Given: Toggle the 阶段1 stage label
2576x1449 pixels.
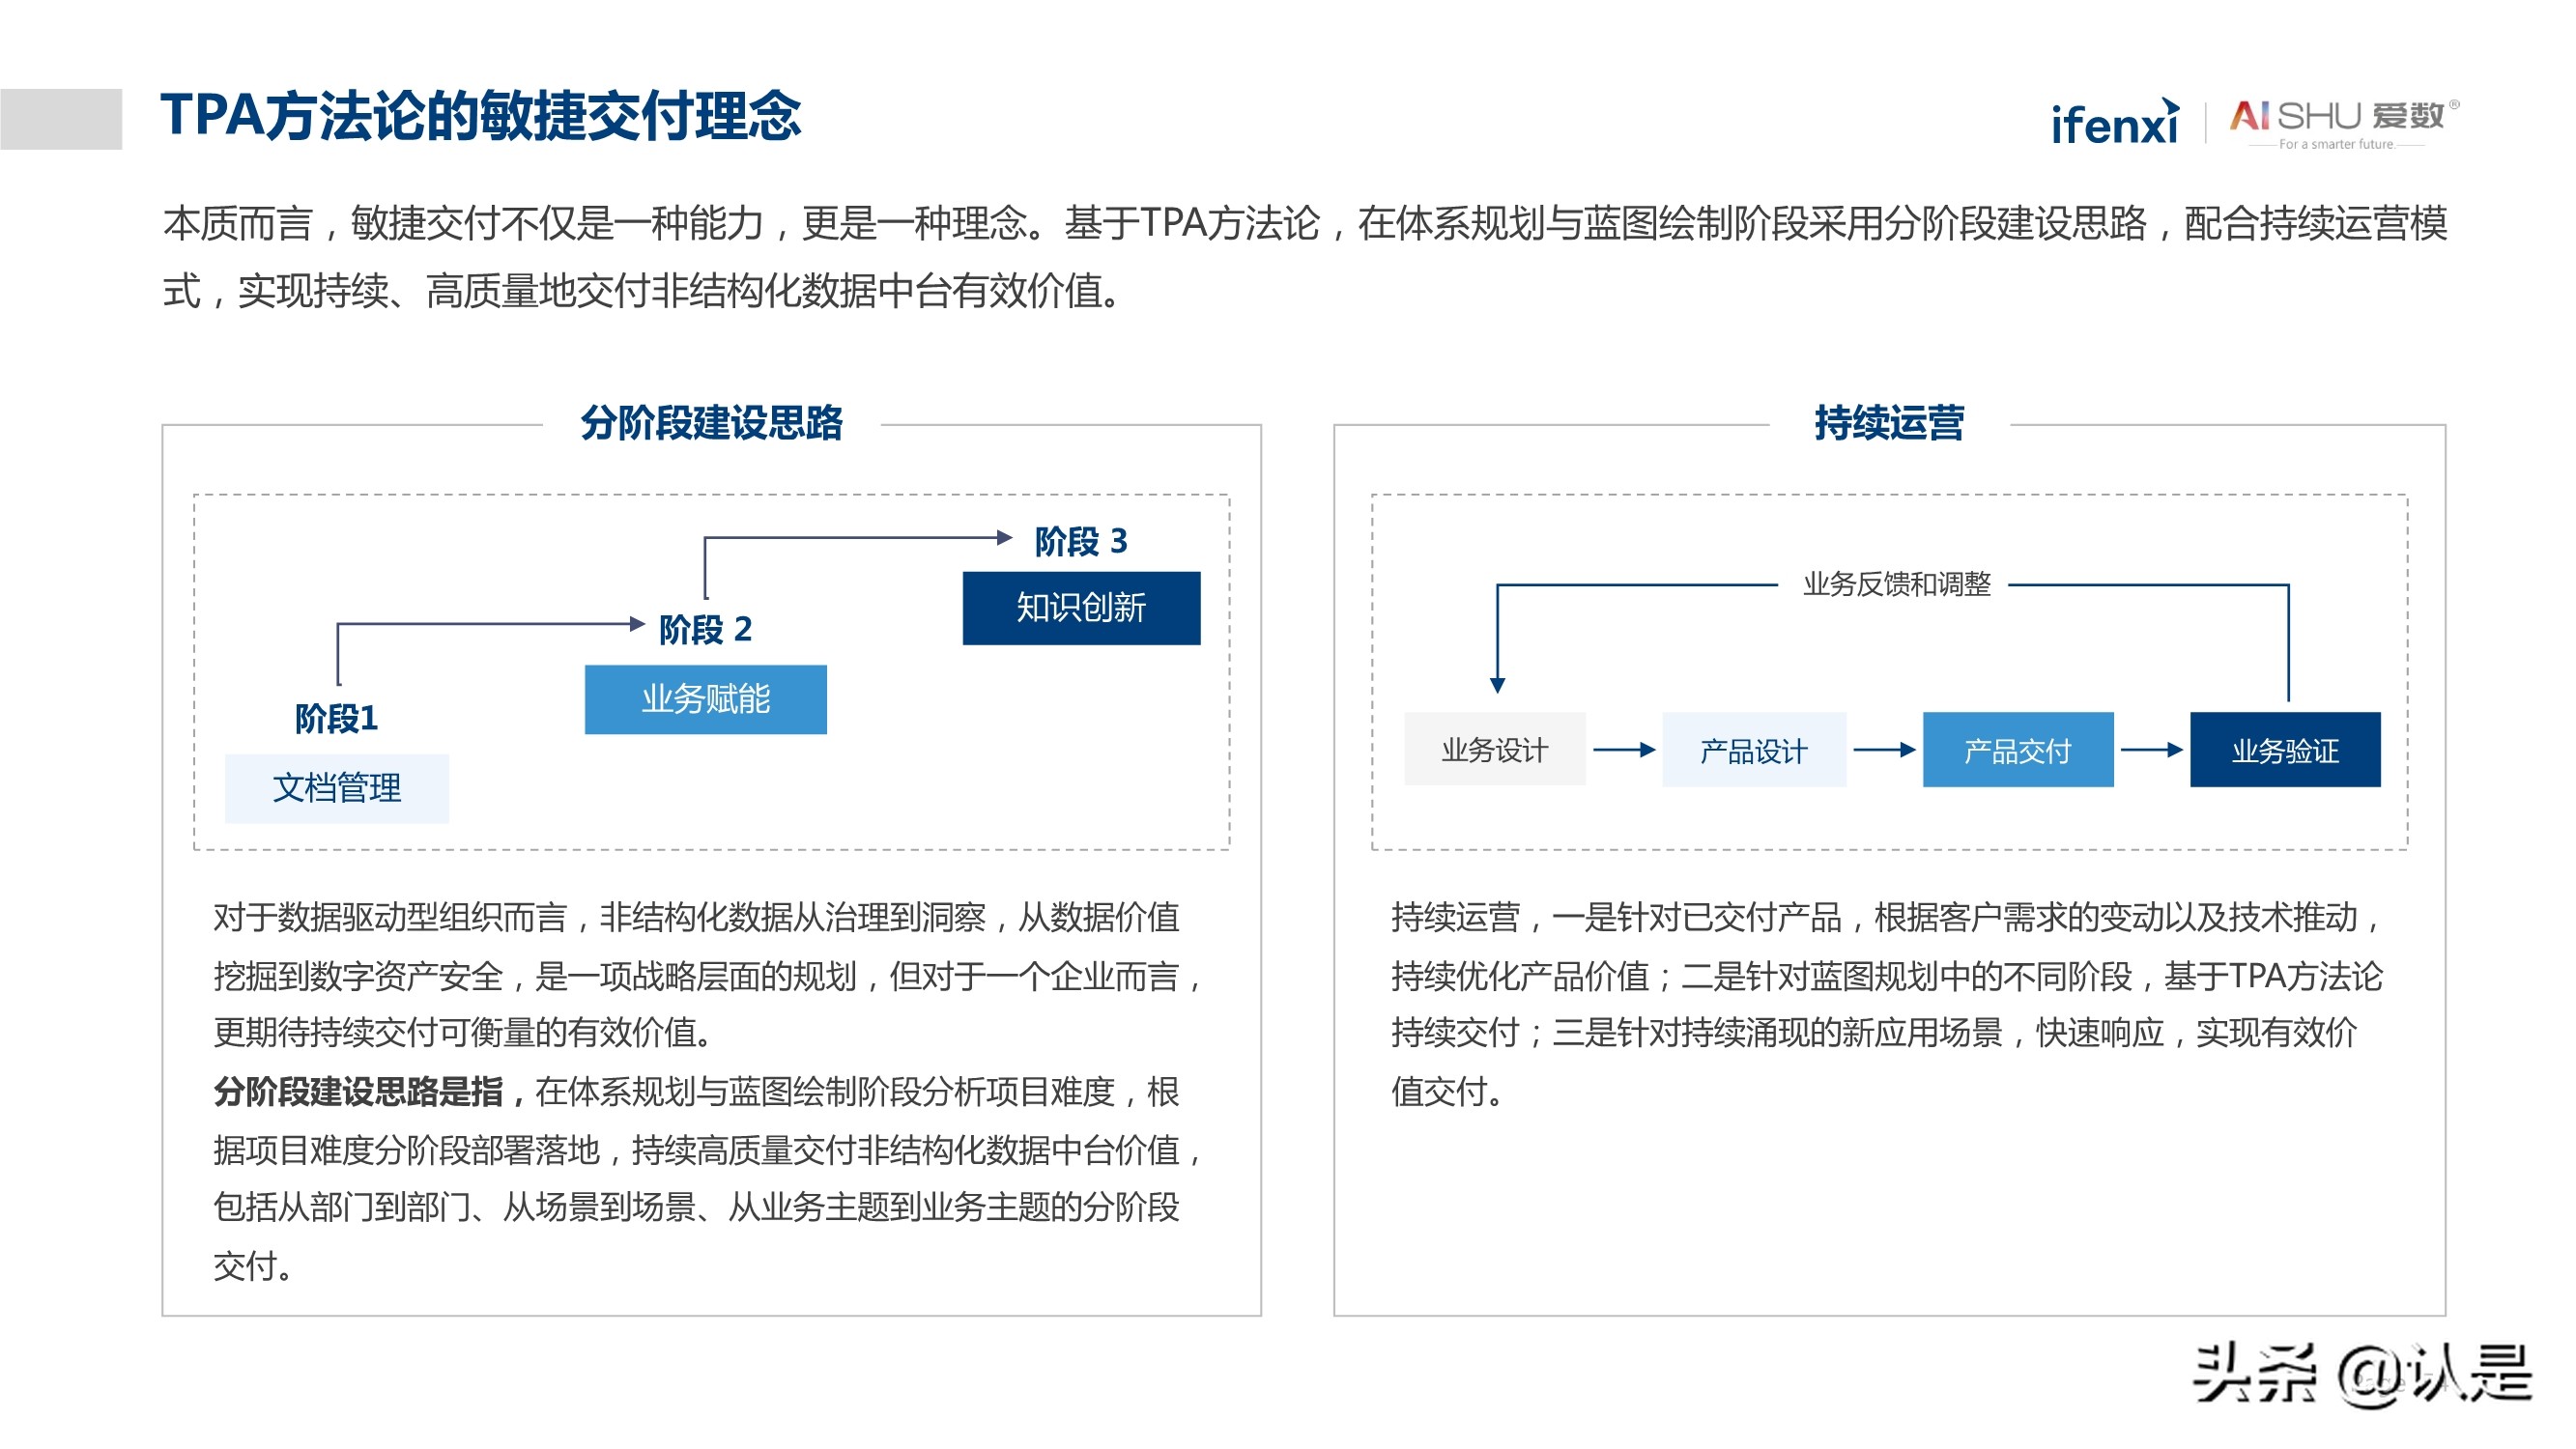Looking at the screenshot, I should coord(337,717).
